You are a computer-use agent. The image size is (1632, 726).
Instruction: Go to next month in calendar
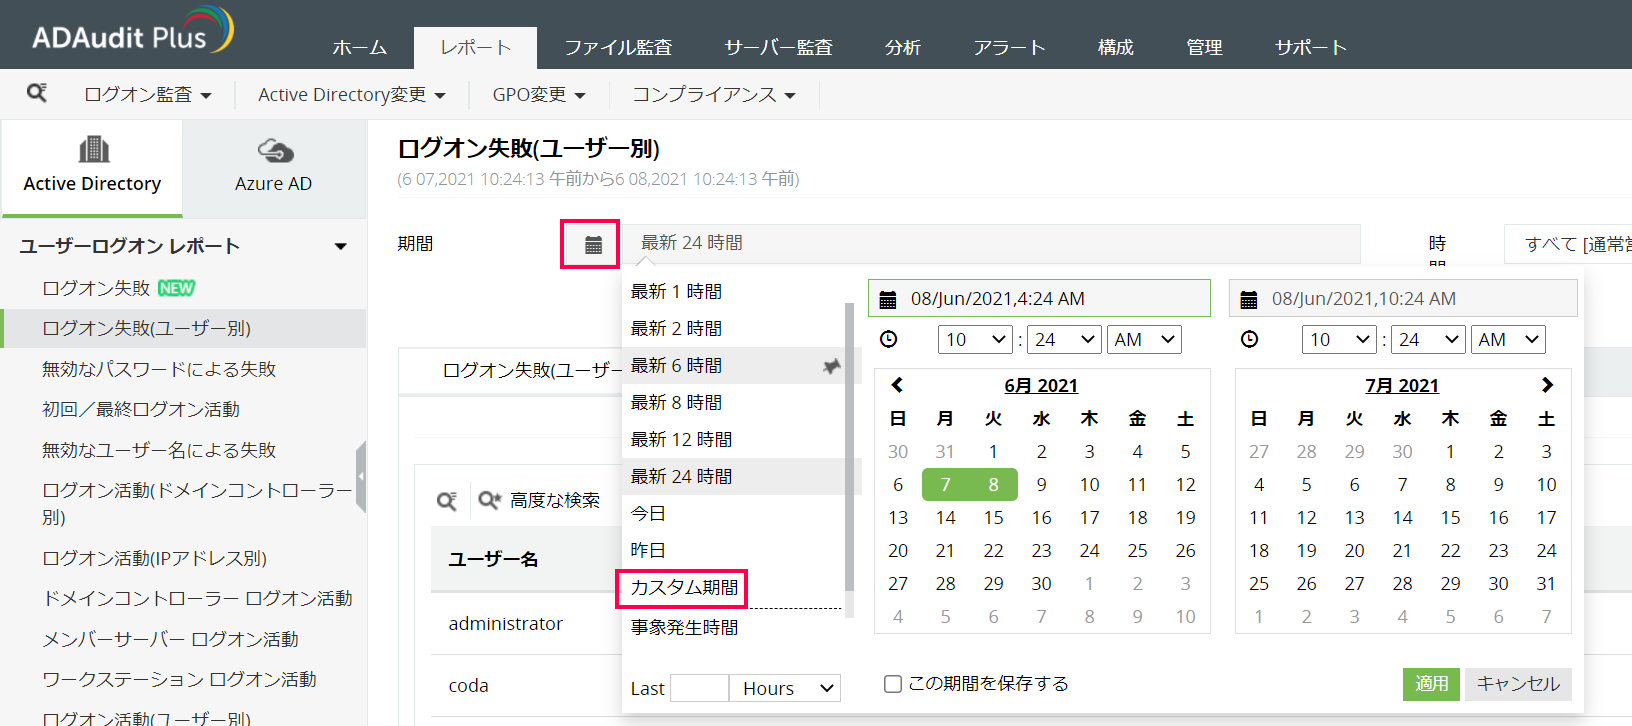point(1546,385)
